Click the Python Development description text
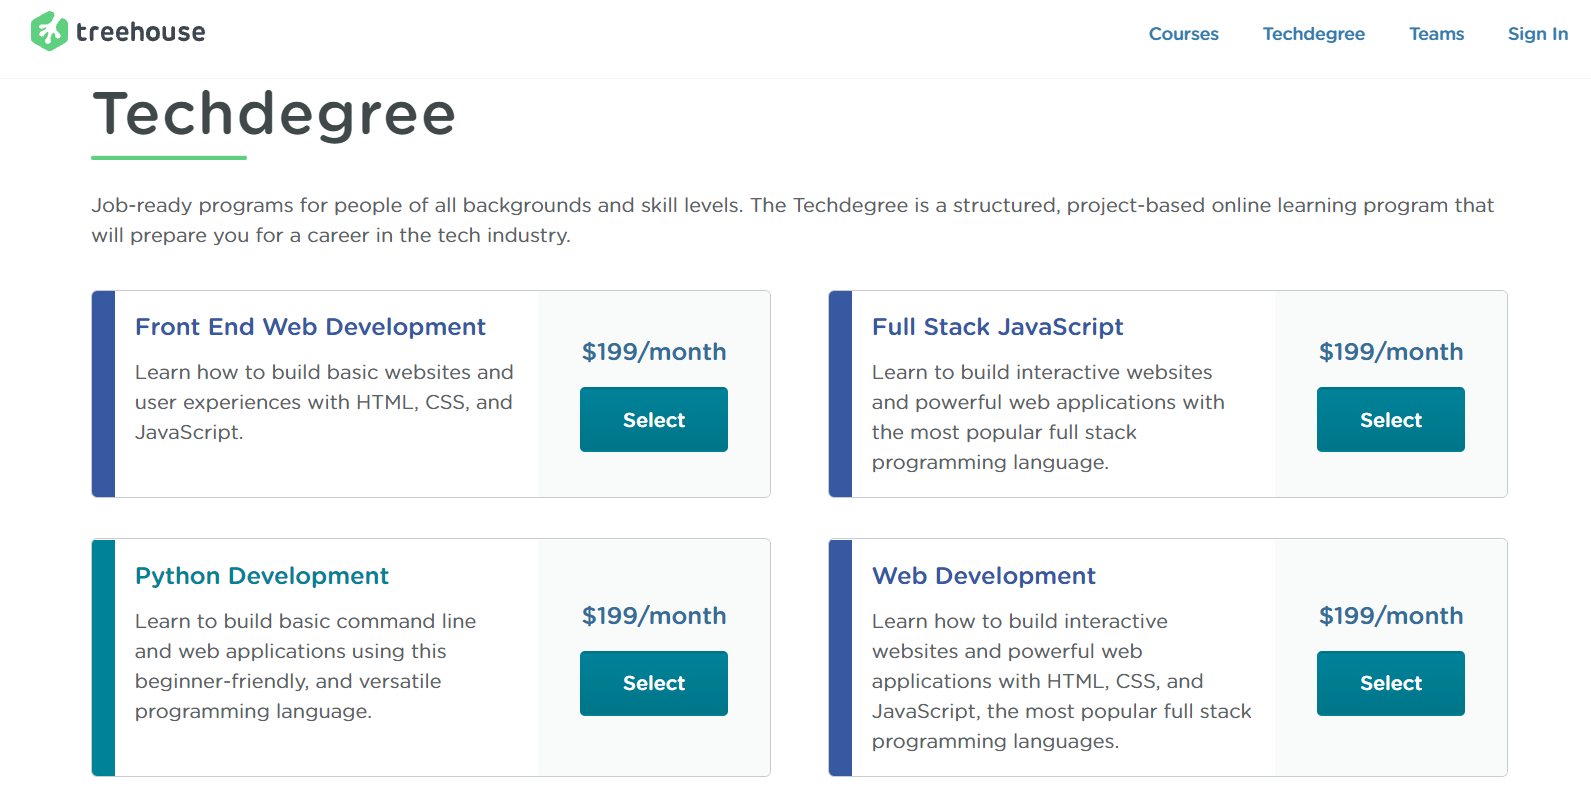Viewport: 1591px width, 786px height. click(x=305, y=666)
